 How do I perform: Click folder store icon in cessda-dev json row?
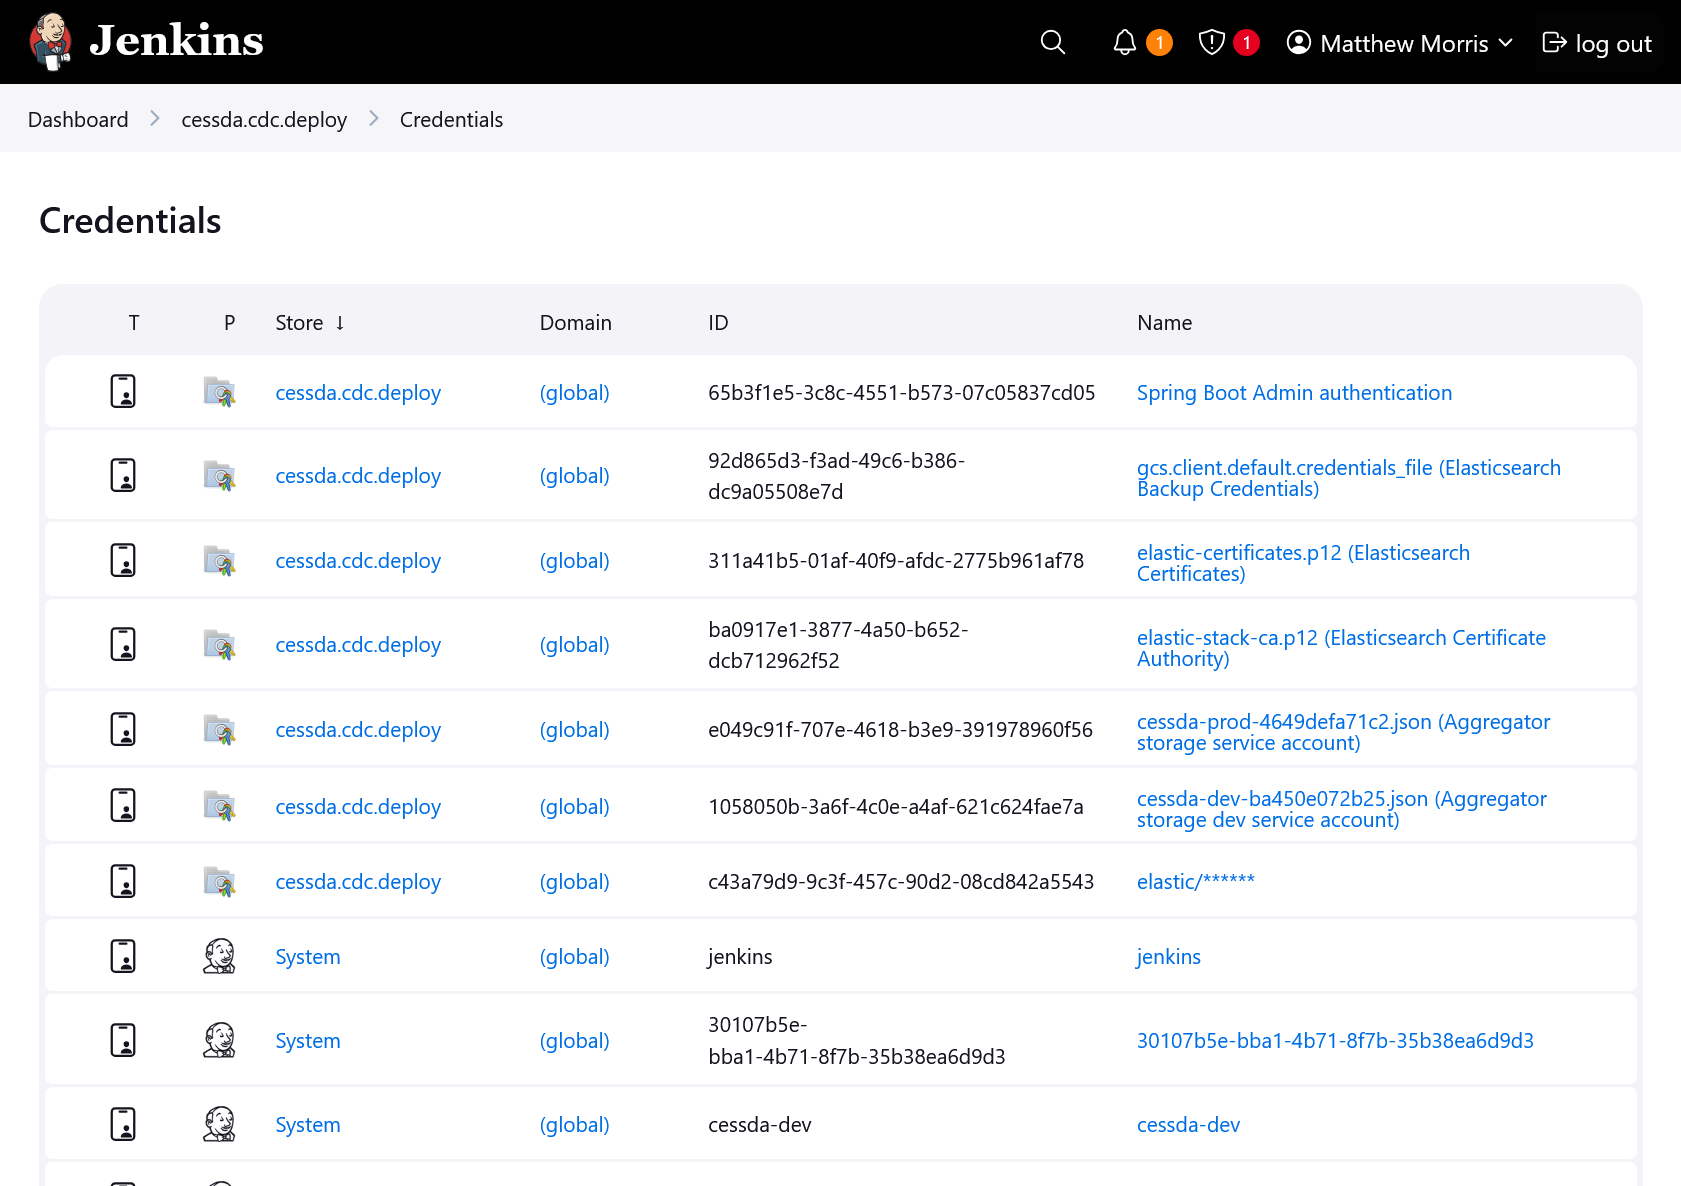click(219, 805)
